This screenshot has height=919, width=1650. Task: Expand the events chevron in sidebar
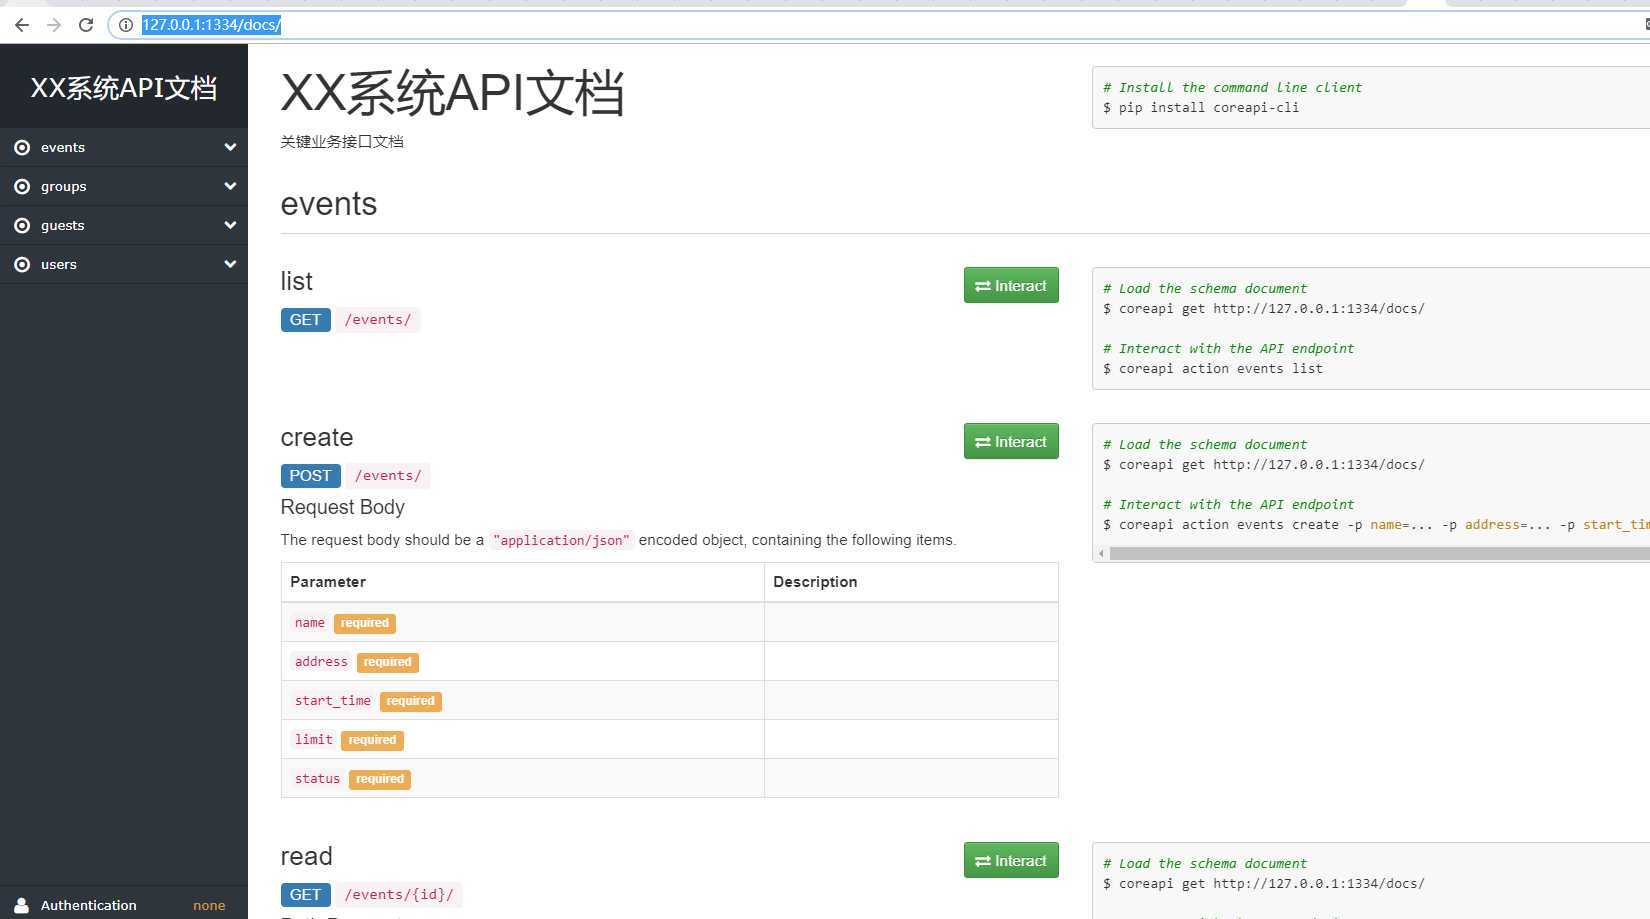coord(230,147)
